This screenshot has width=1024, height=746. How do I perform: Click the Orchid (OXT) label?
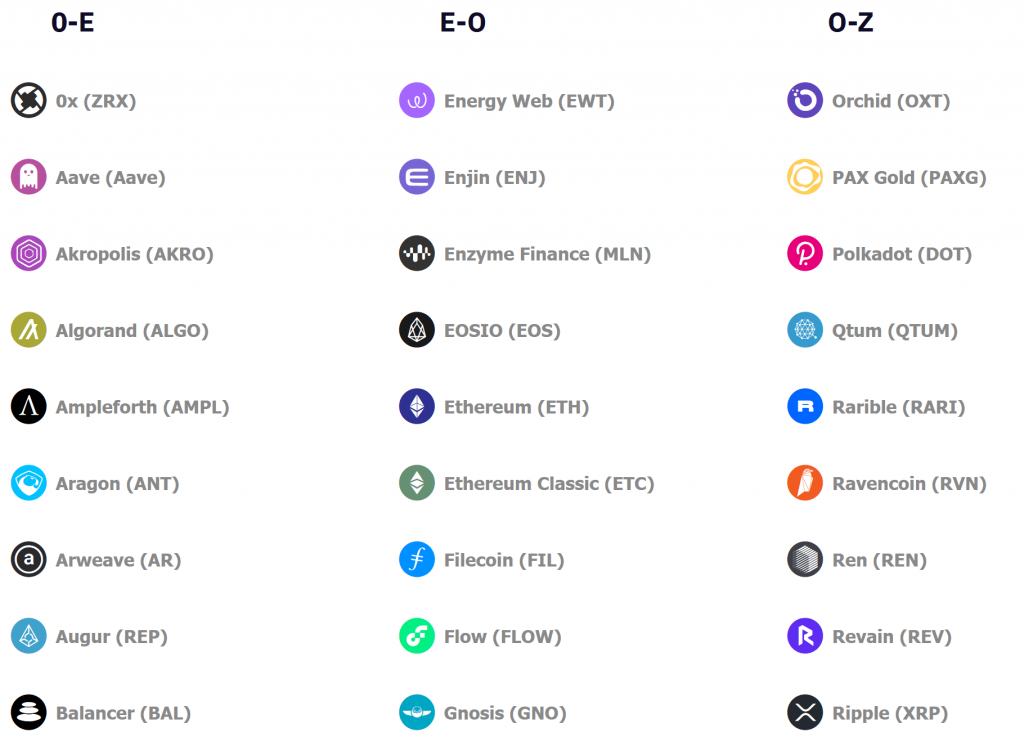[891, 101]
